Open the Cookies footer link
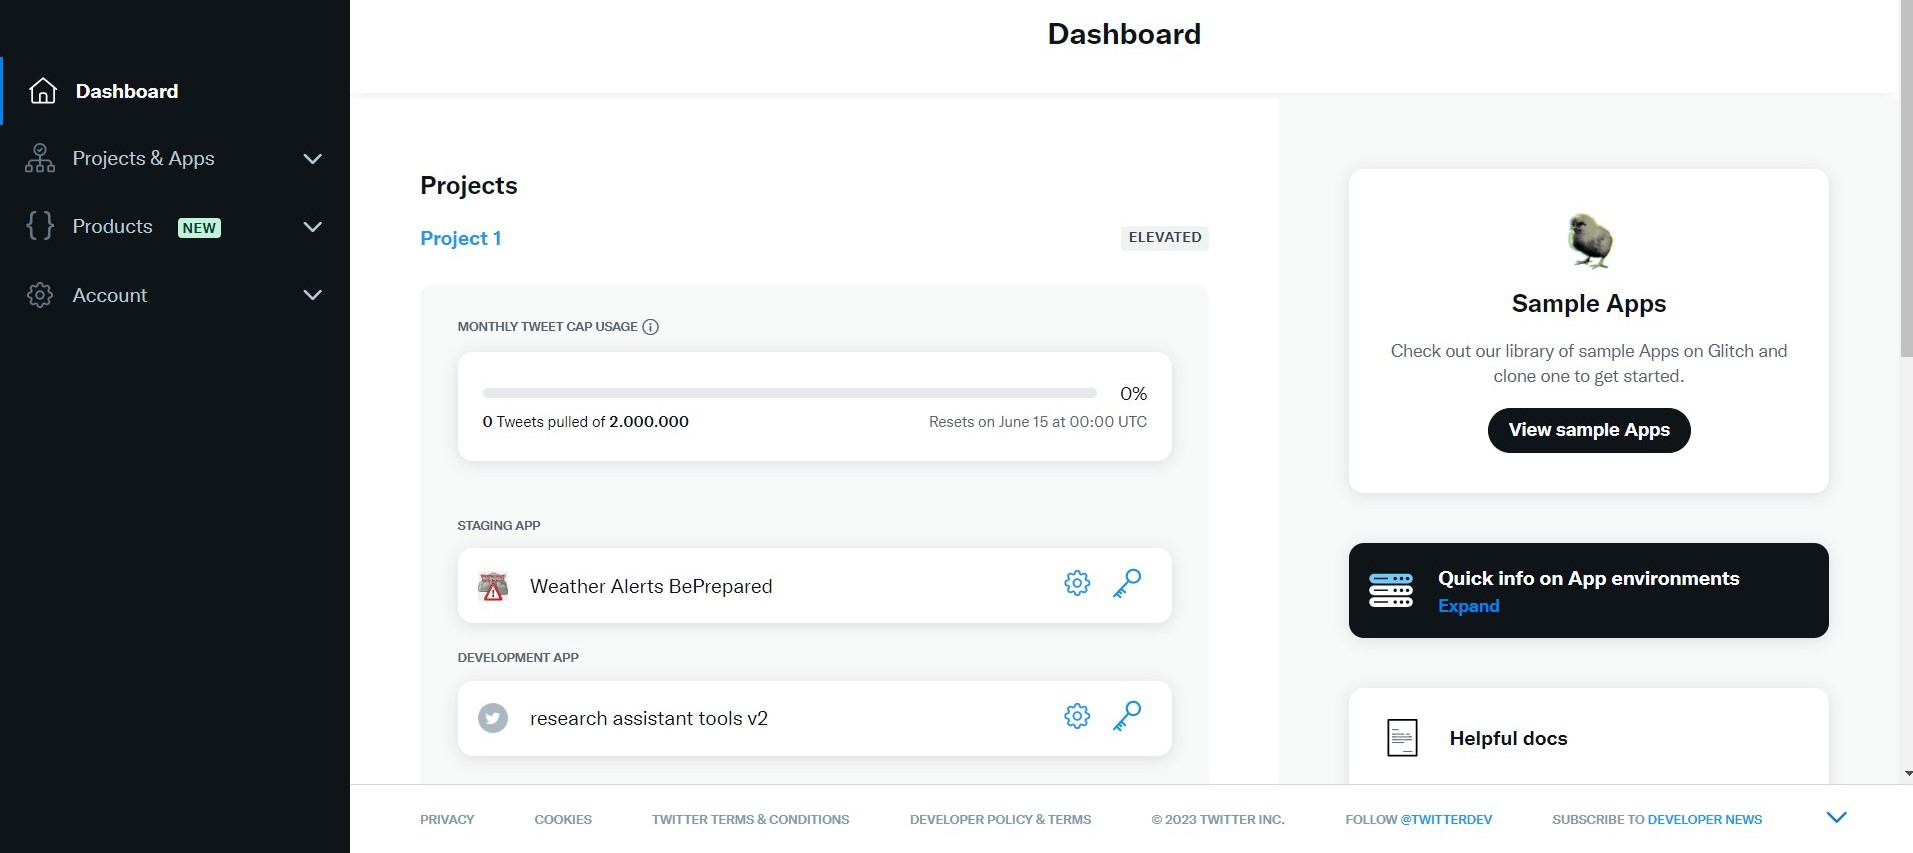The width and height of the screenshot is (1913, 853). [563, 819]
